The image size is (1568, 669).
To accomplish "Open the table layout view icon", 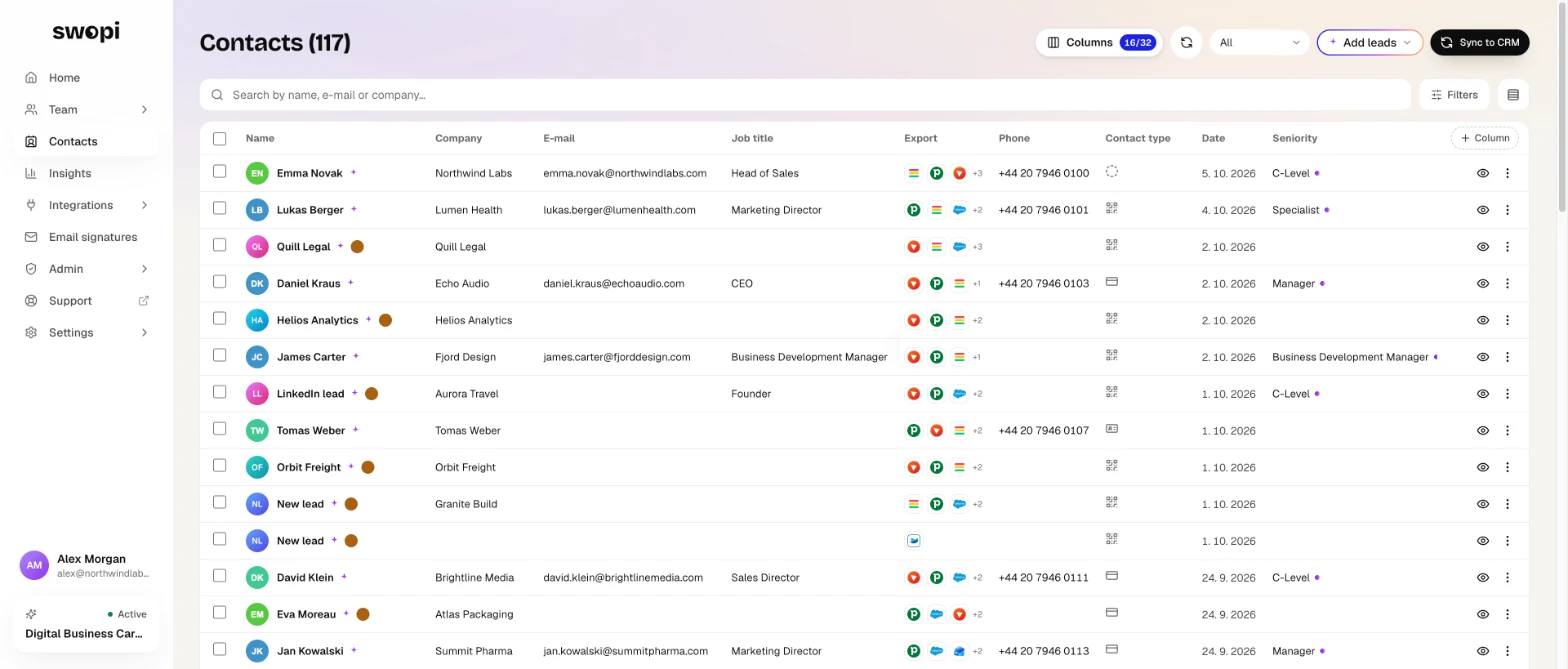I will (x=1513, y=95).
